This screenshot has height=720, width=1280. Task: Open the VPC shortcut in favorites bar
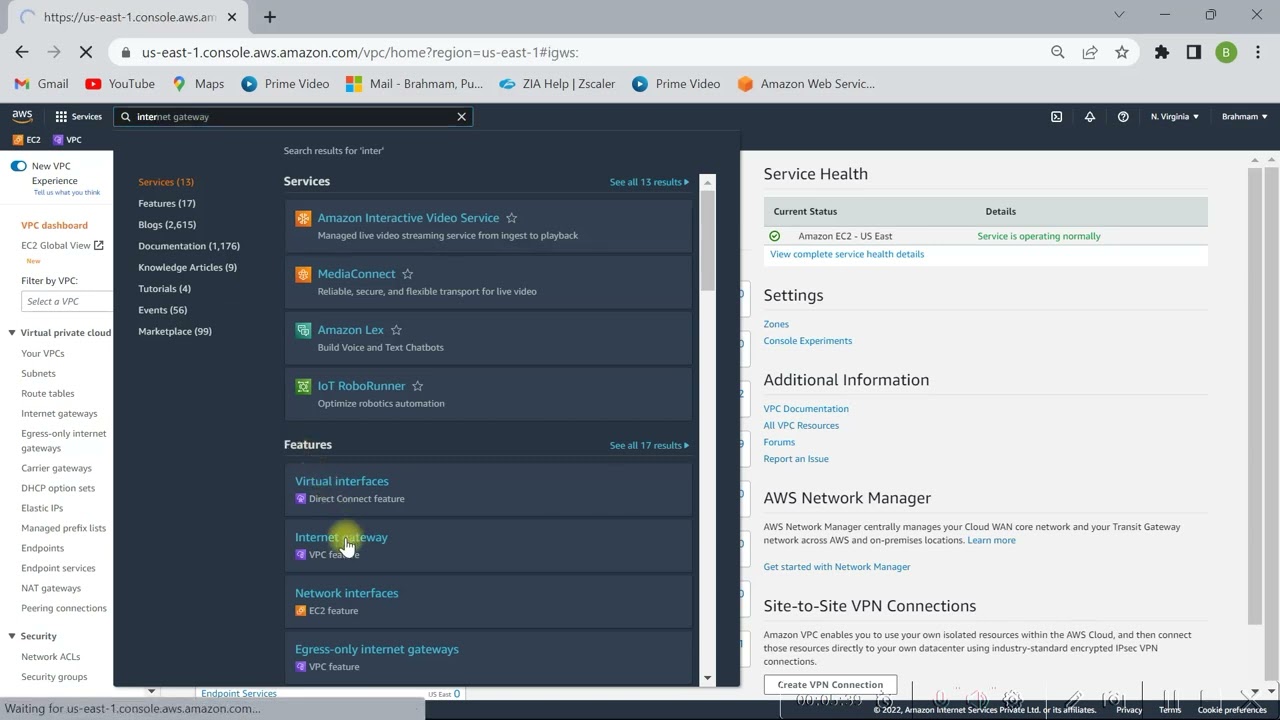(x=67, y=140)
